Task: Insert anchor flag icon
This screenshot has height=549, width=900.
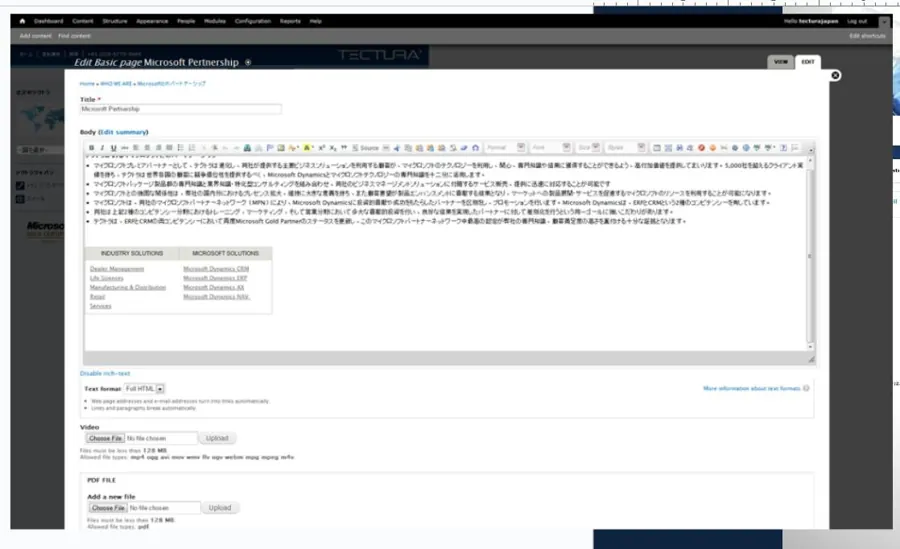Action: pos(270,148)
